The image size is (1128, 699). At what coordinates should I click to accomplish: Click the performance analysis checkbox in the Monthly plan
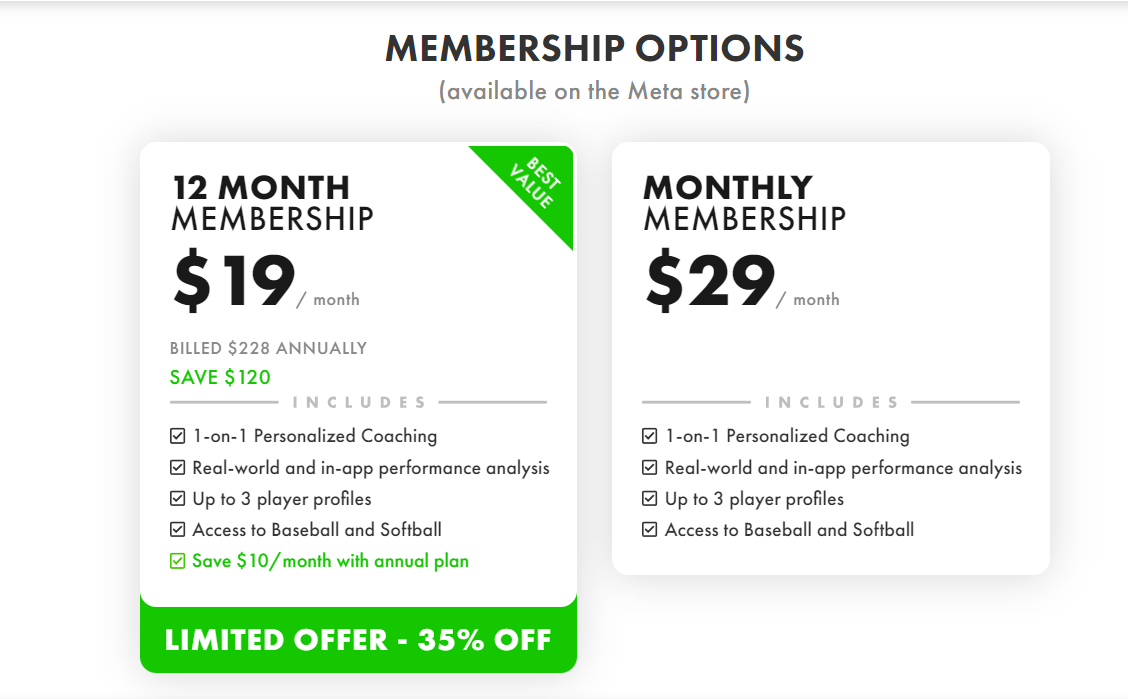click(x=650, y=467)
